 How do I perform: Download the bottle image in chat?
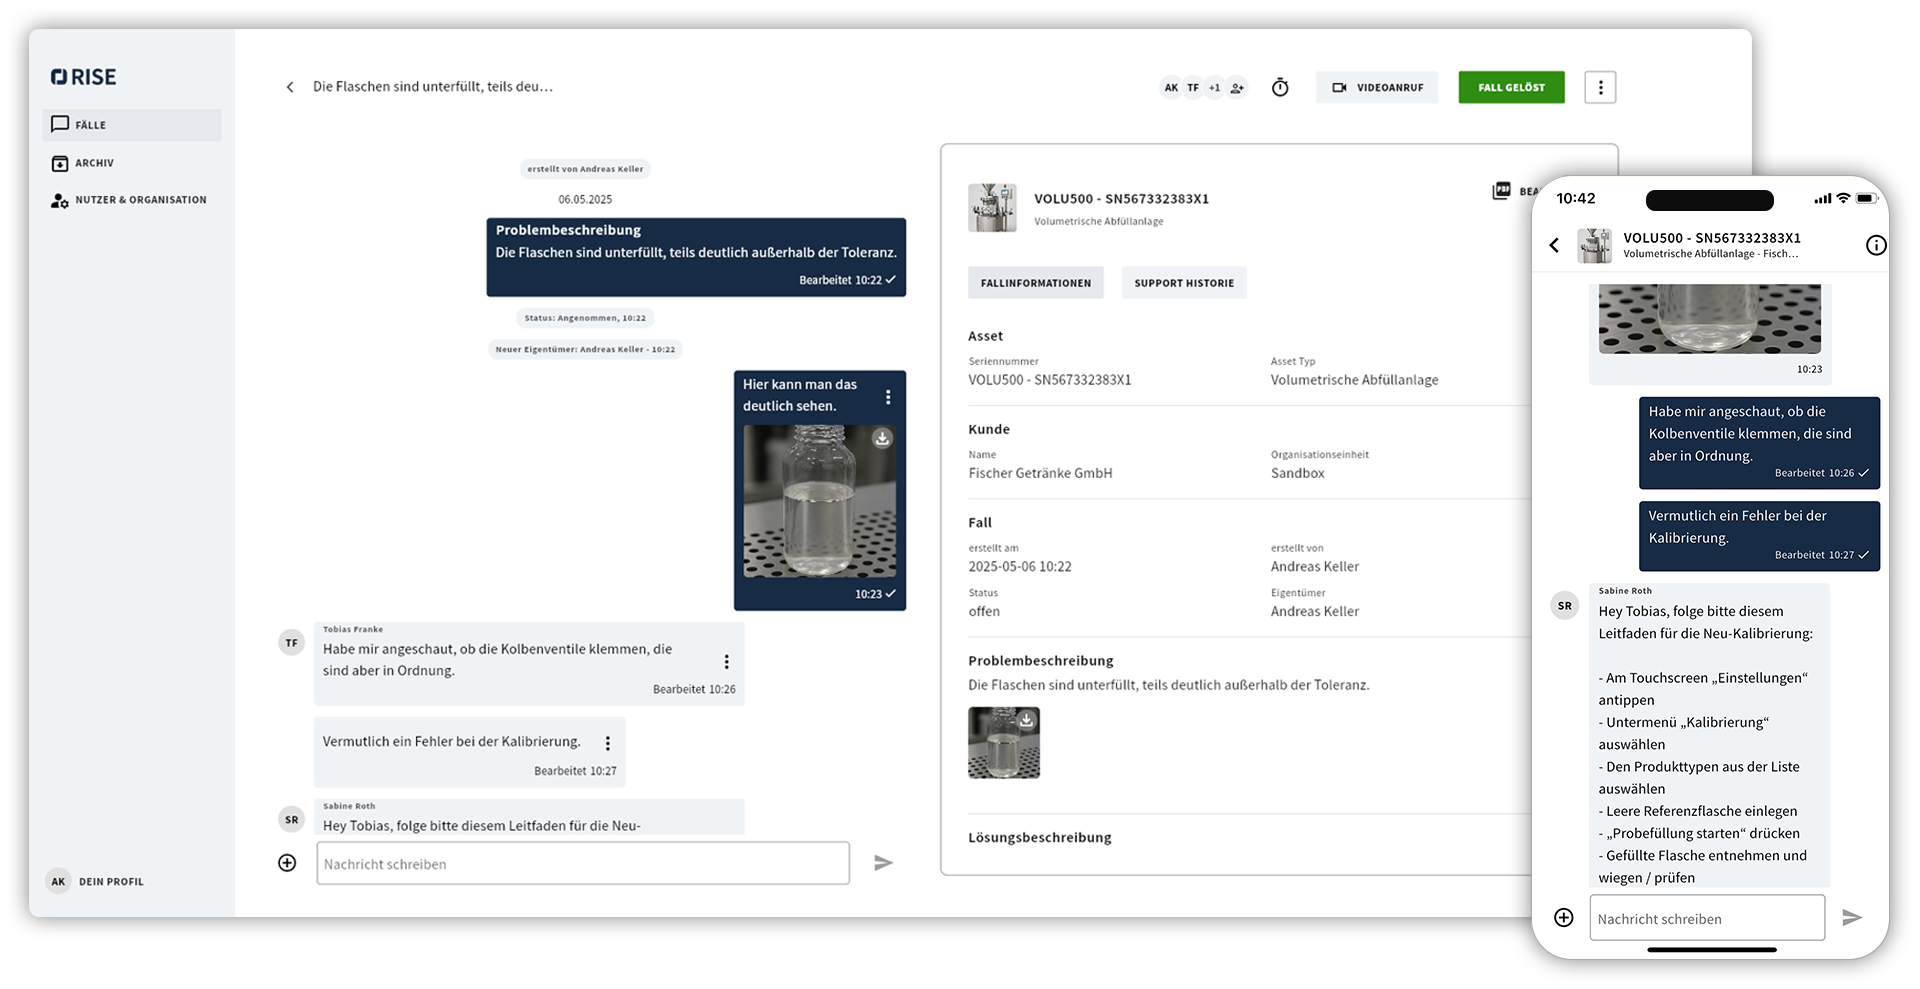click(882, 438)
